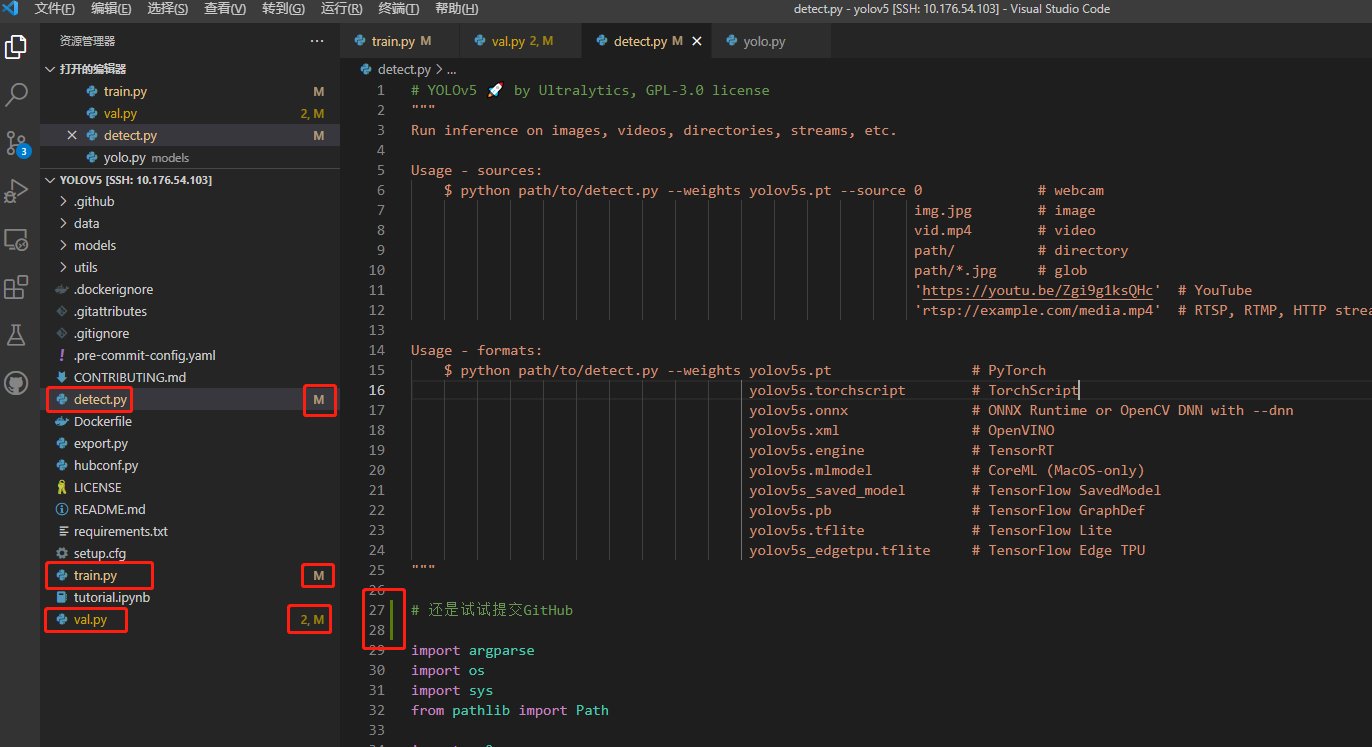
Task: Select yolo.py models in open editors list
Action: click(190, 157)
